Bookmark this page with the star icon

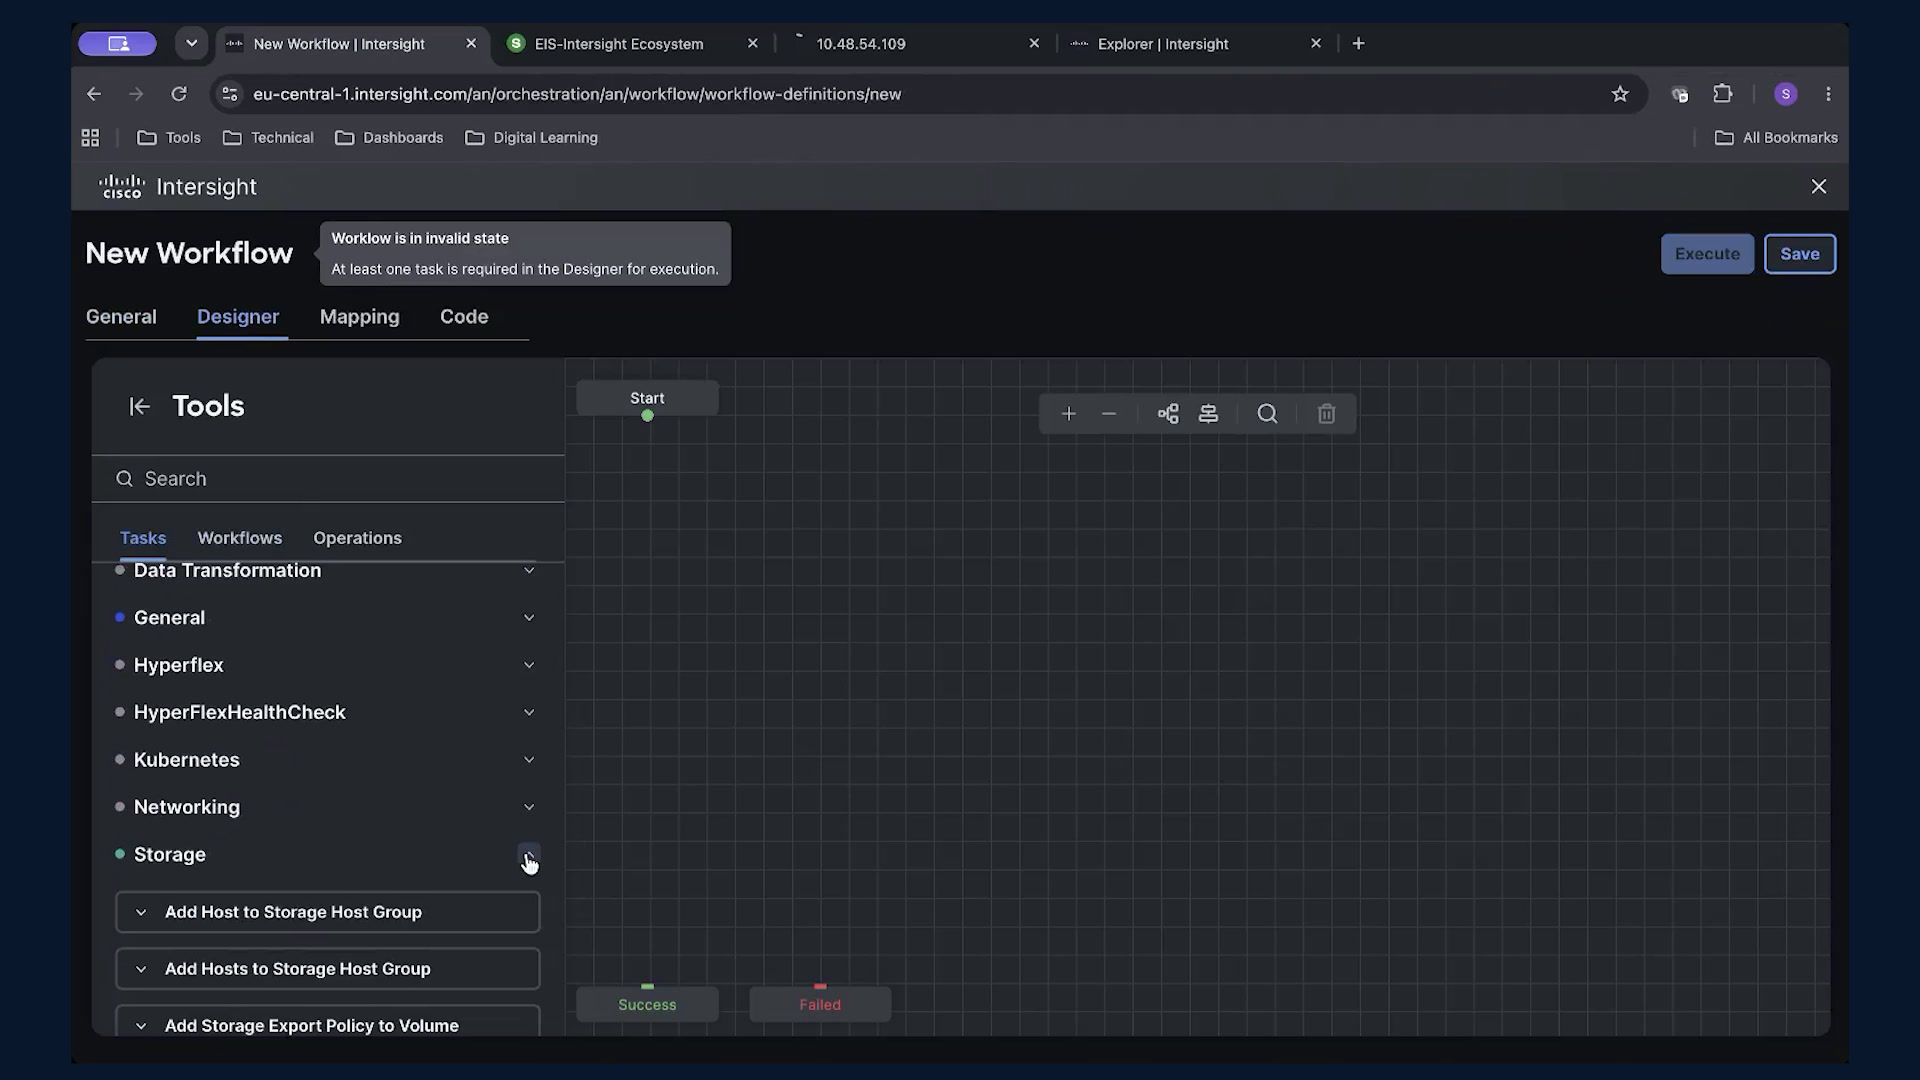[x=1620, y=94]
